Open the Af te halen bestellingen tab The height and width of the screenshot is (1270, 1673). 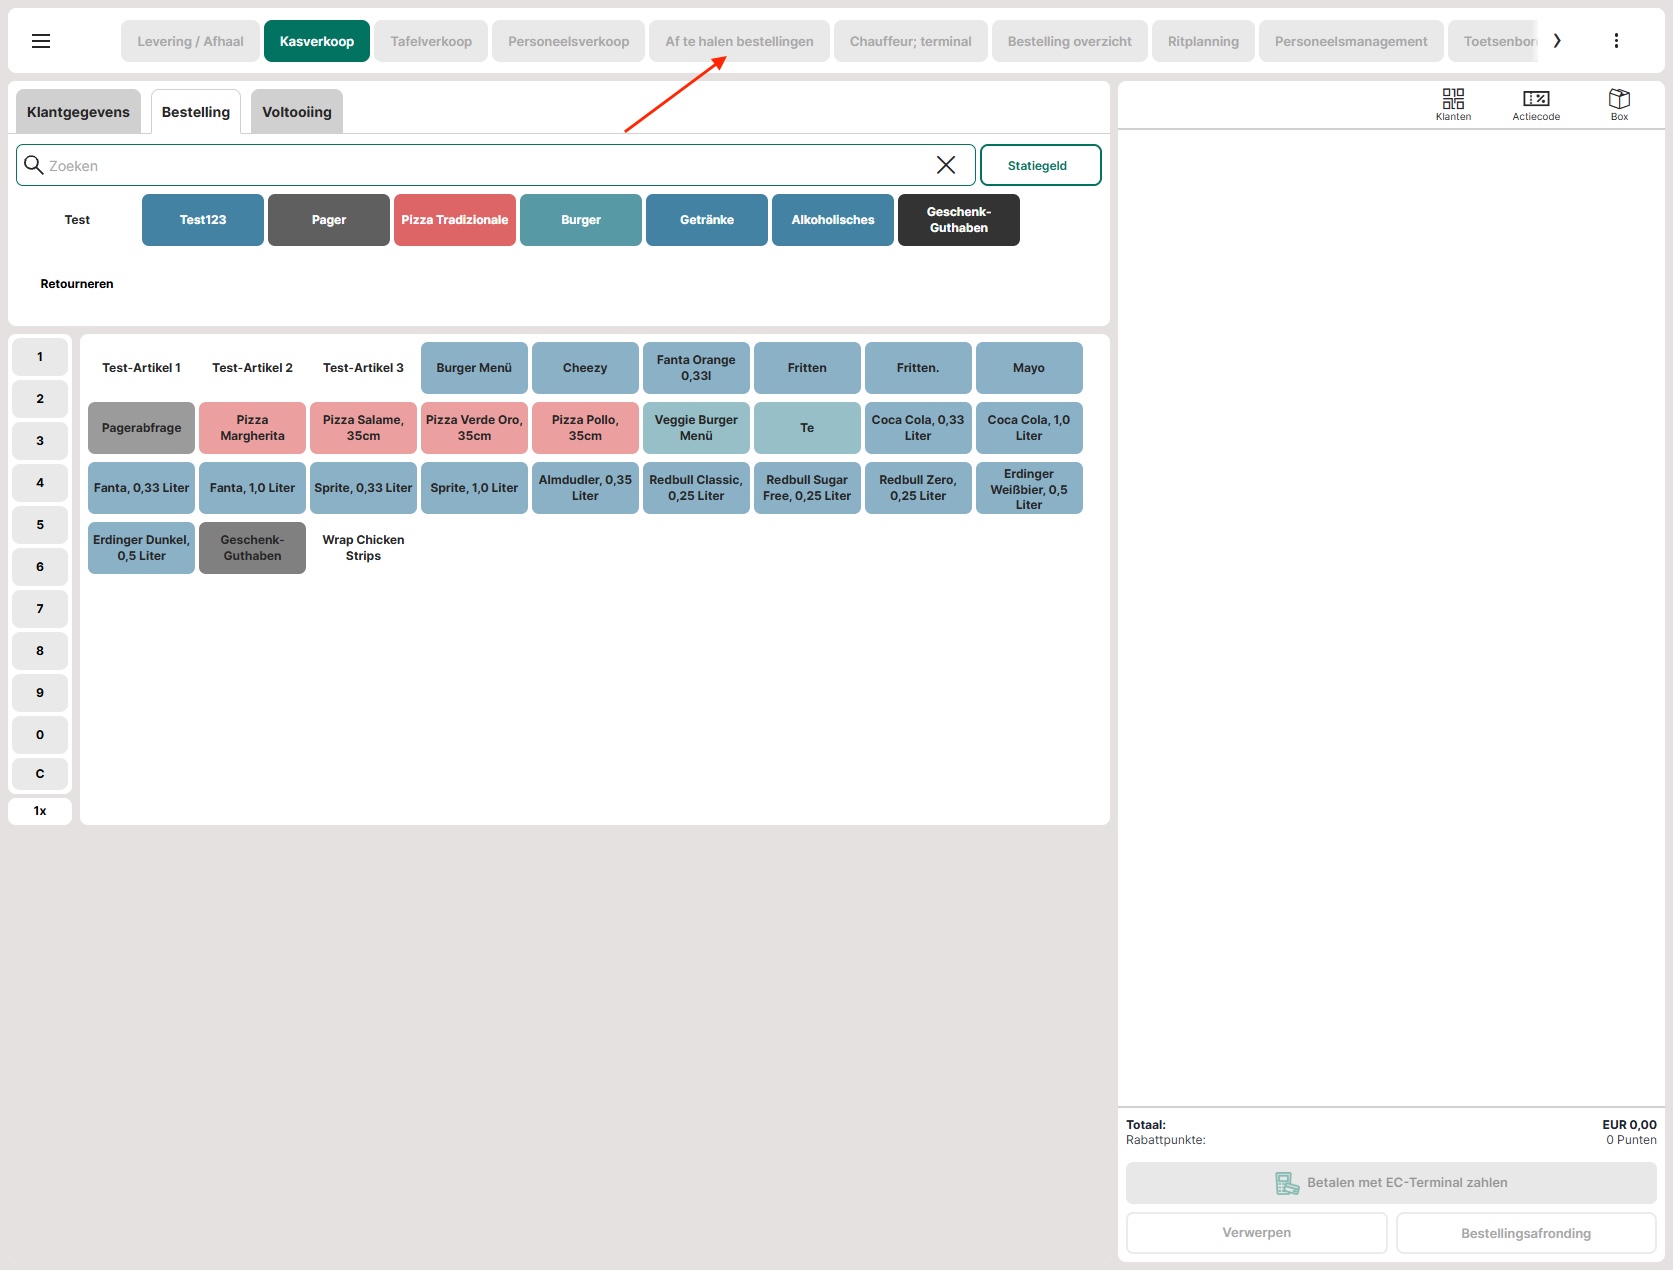tap(739, 41)
